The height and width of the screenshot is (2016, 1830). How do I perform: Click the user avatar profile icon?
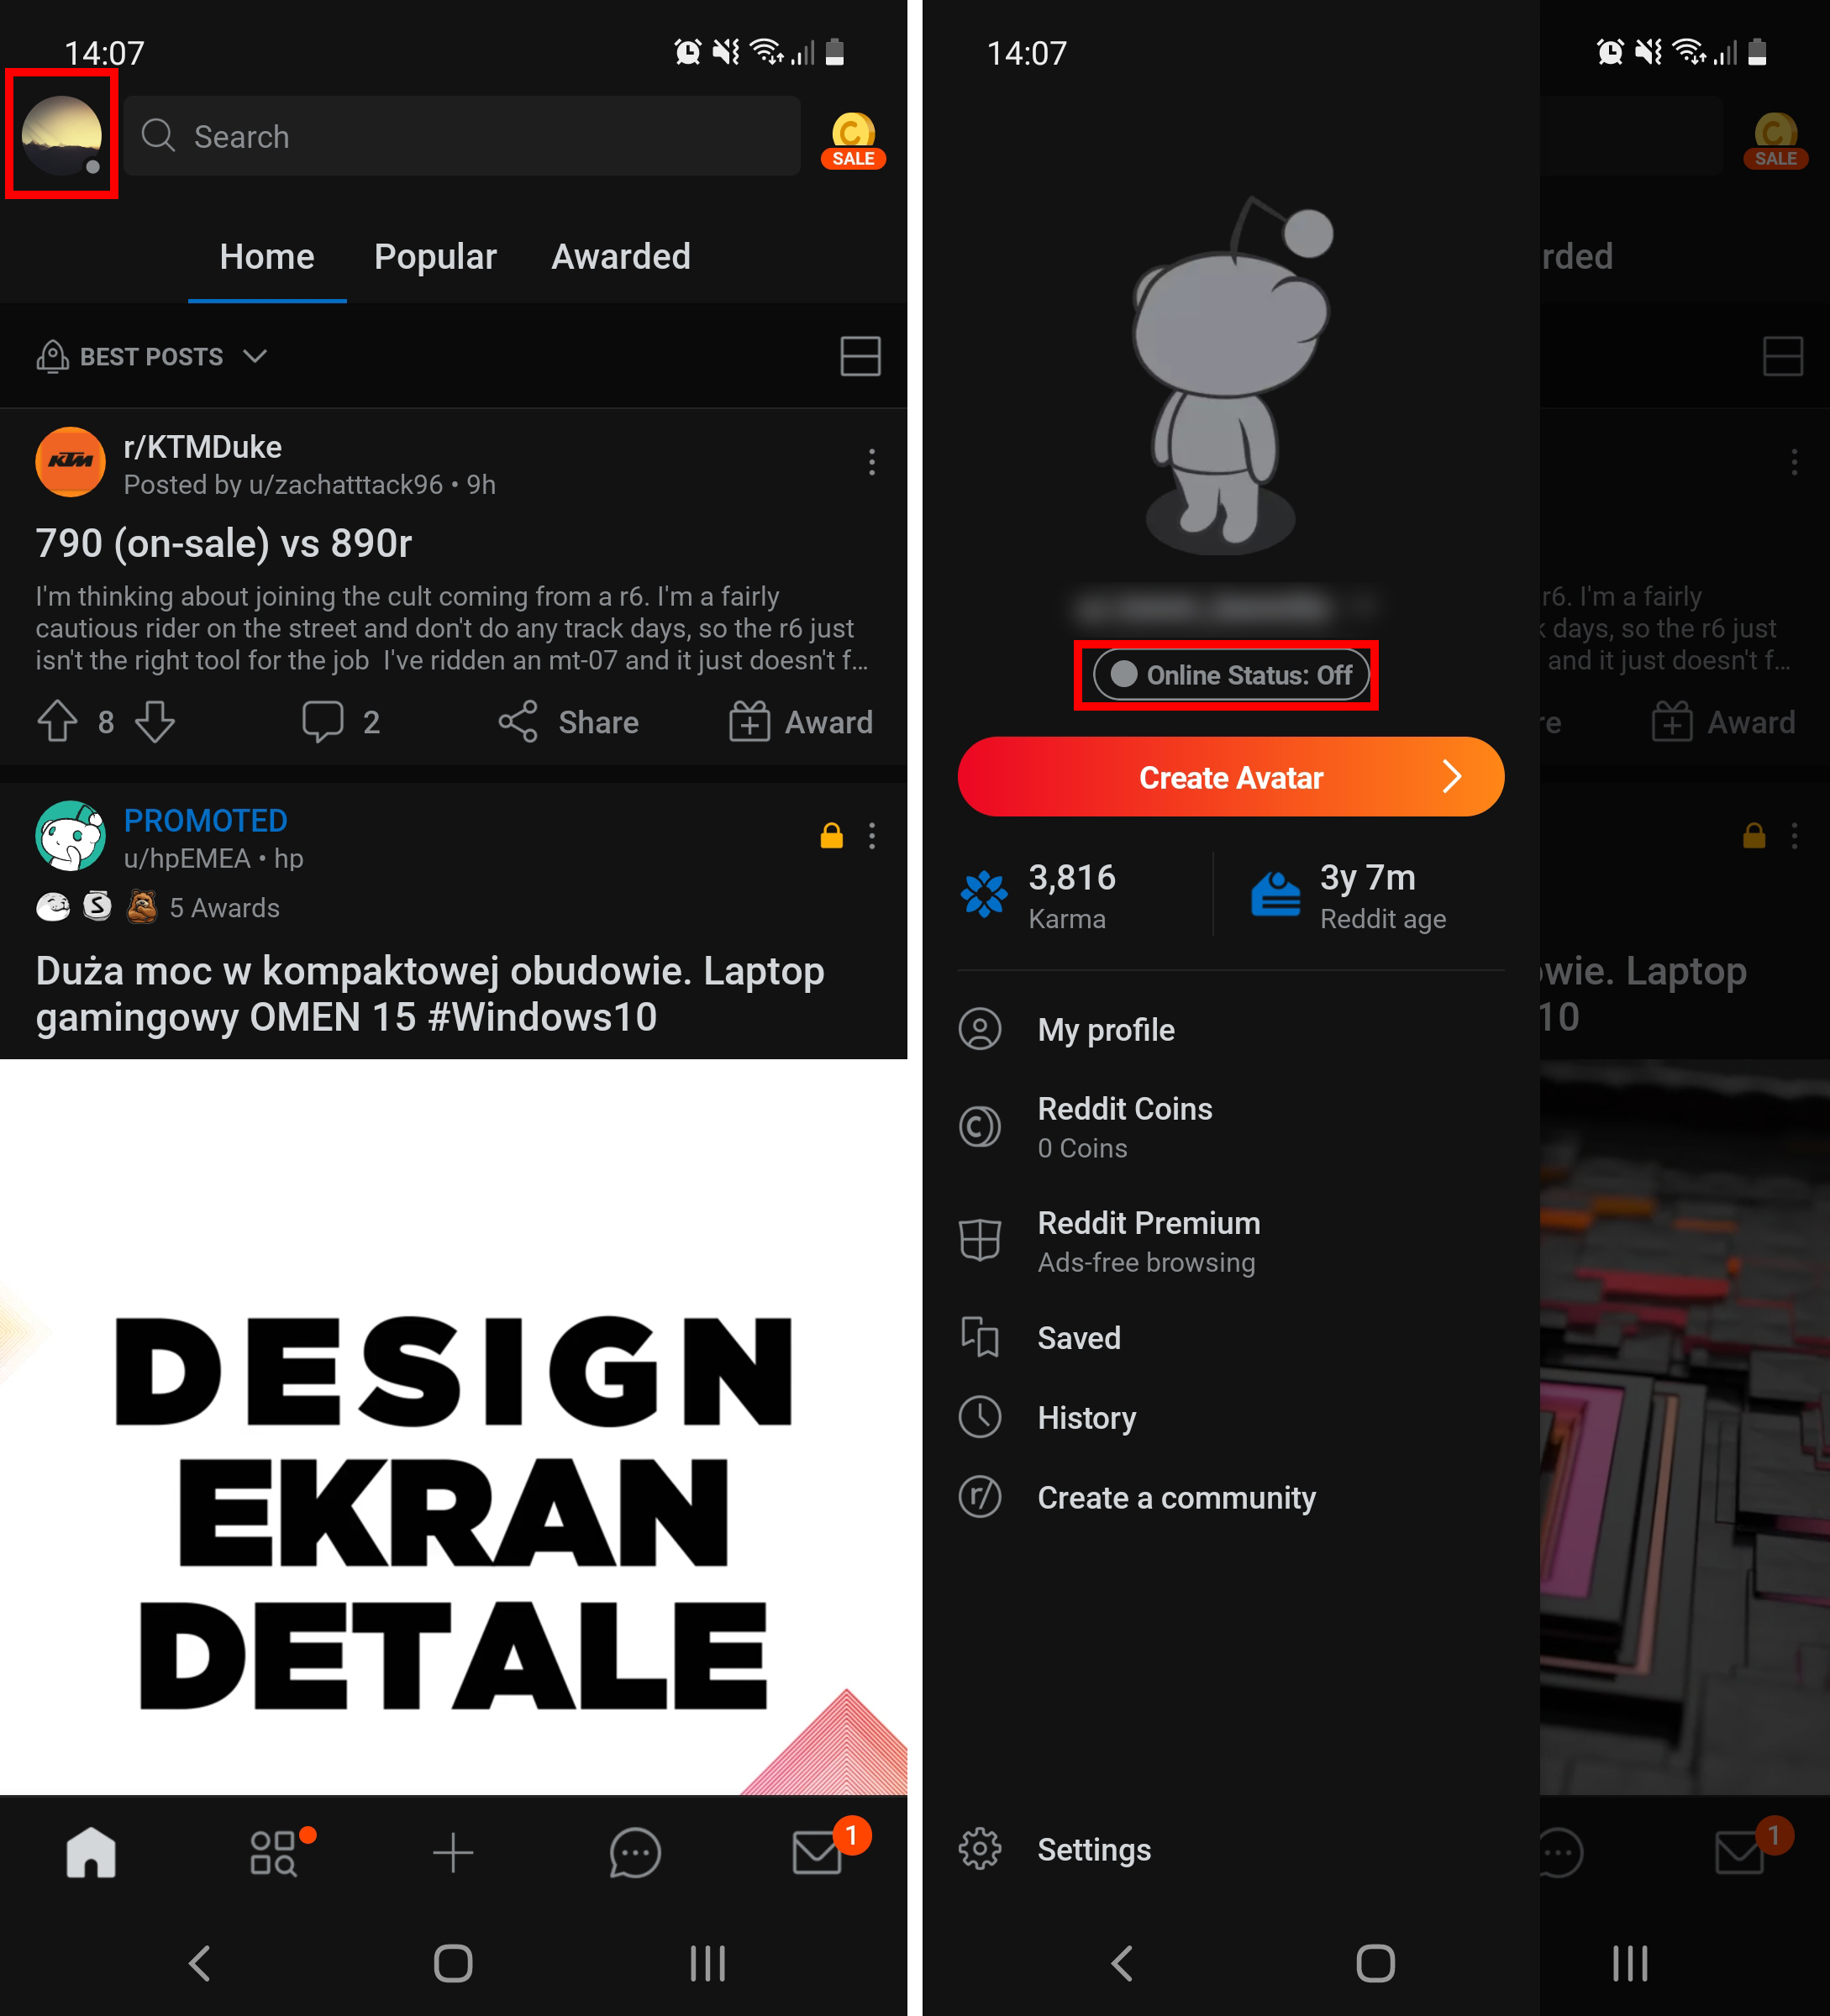[x=63, y=137]
